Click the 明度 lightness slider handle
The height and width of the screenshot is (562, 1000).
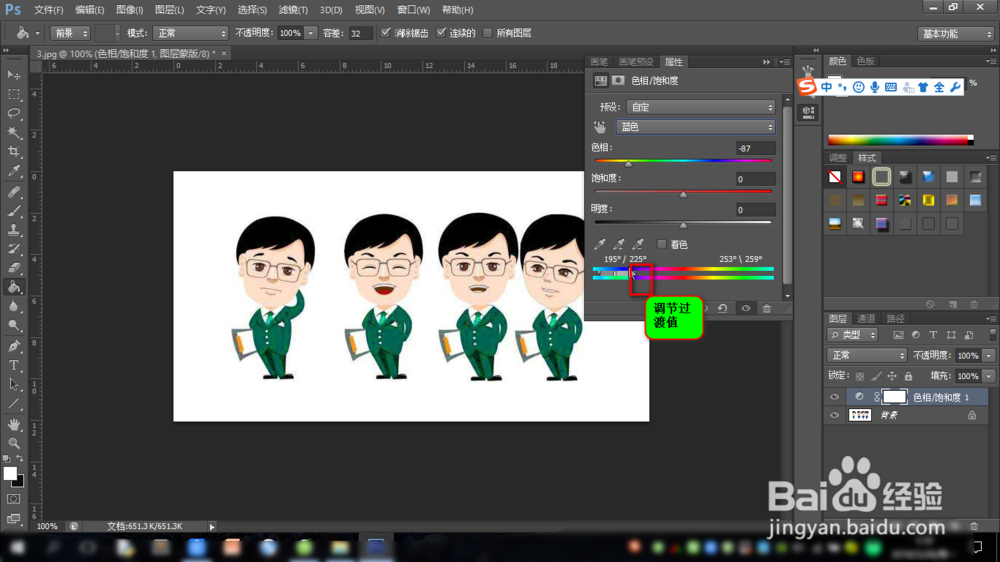point(683,225)
